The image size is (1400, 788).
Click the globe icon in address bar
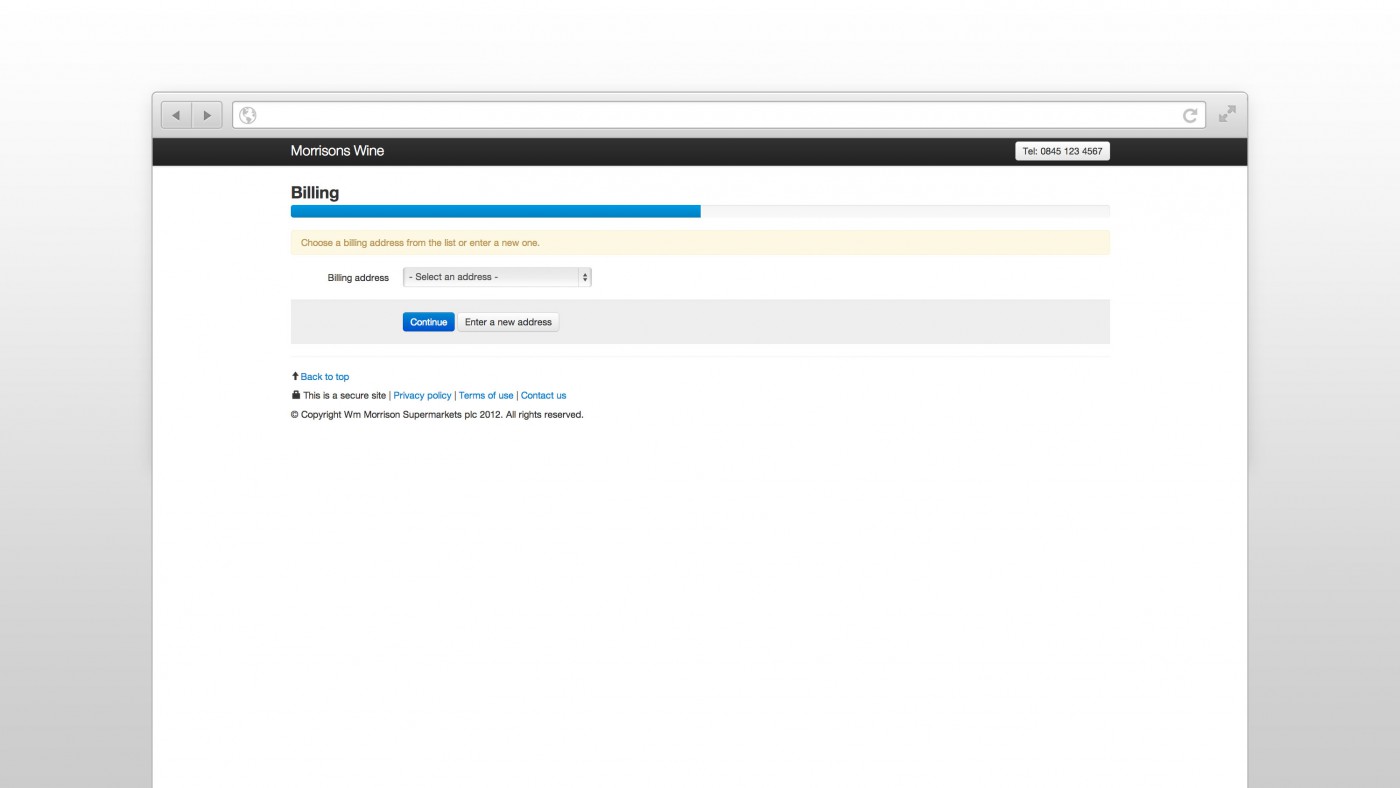(248, 116)
